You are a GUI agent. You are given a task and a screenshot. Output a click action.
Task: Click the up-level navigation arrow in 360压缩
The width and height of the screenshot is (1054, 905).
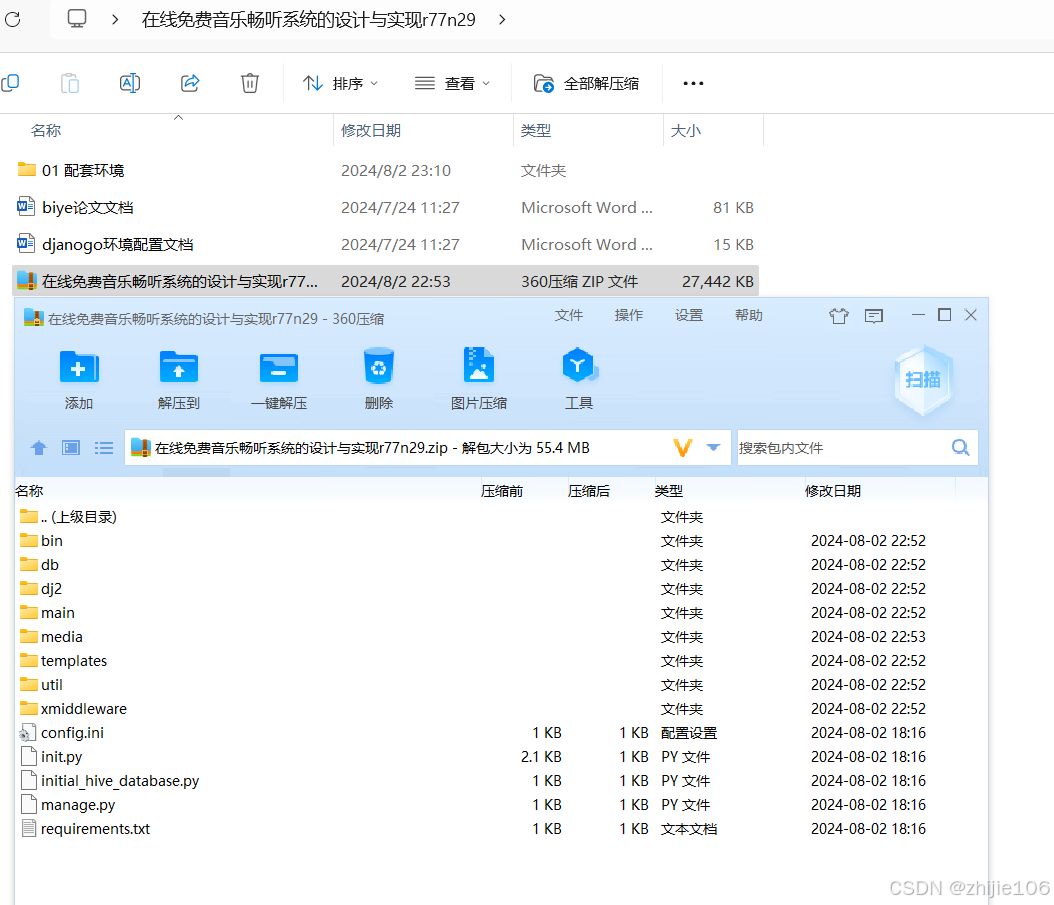click(38, 447)
